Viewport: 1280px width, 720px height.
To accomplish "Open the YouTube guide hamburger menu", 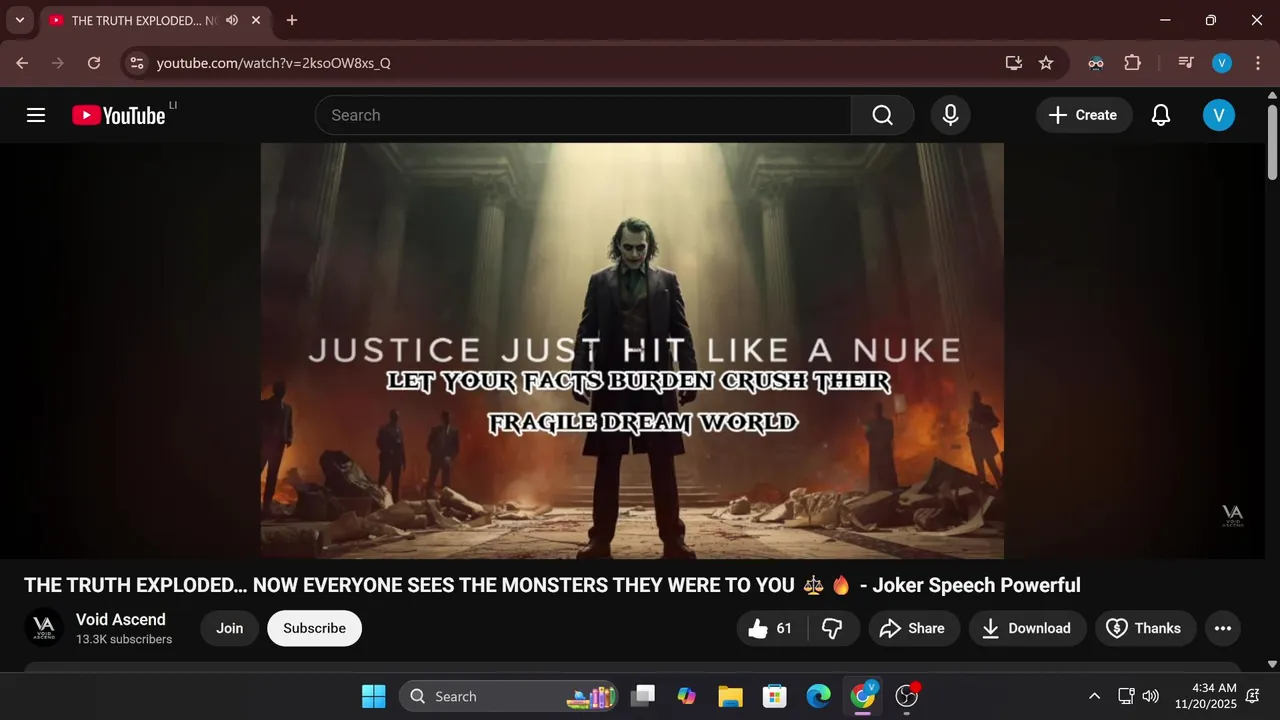I will click(x=36, y=115).
